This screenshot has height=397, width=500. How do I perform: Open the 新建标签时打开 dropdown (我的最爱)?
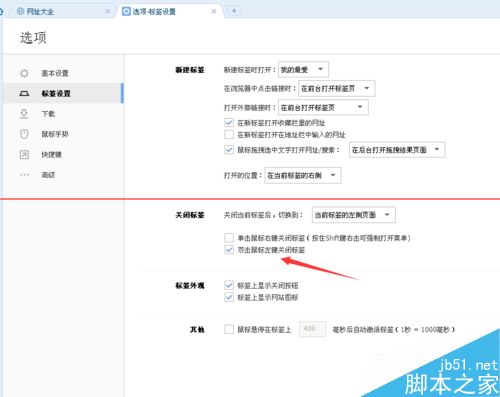pyautogui.click(x=303, y=69)
